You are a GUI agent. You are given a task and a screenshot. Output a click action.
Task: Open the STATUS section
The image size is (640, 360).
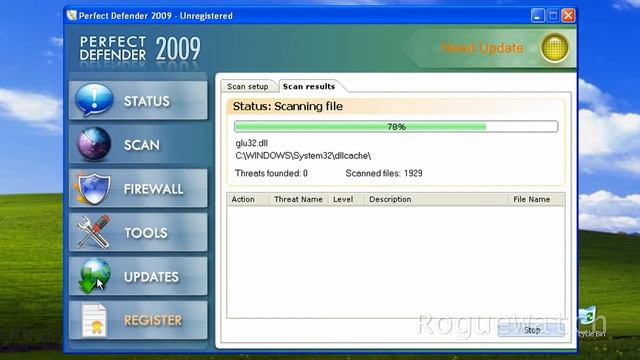point(138,100)
